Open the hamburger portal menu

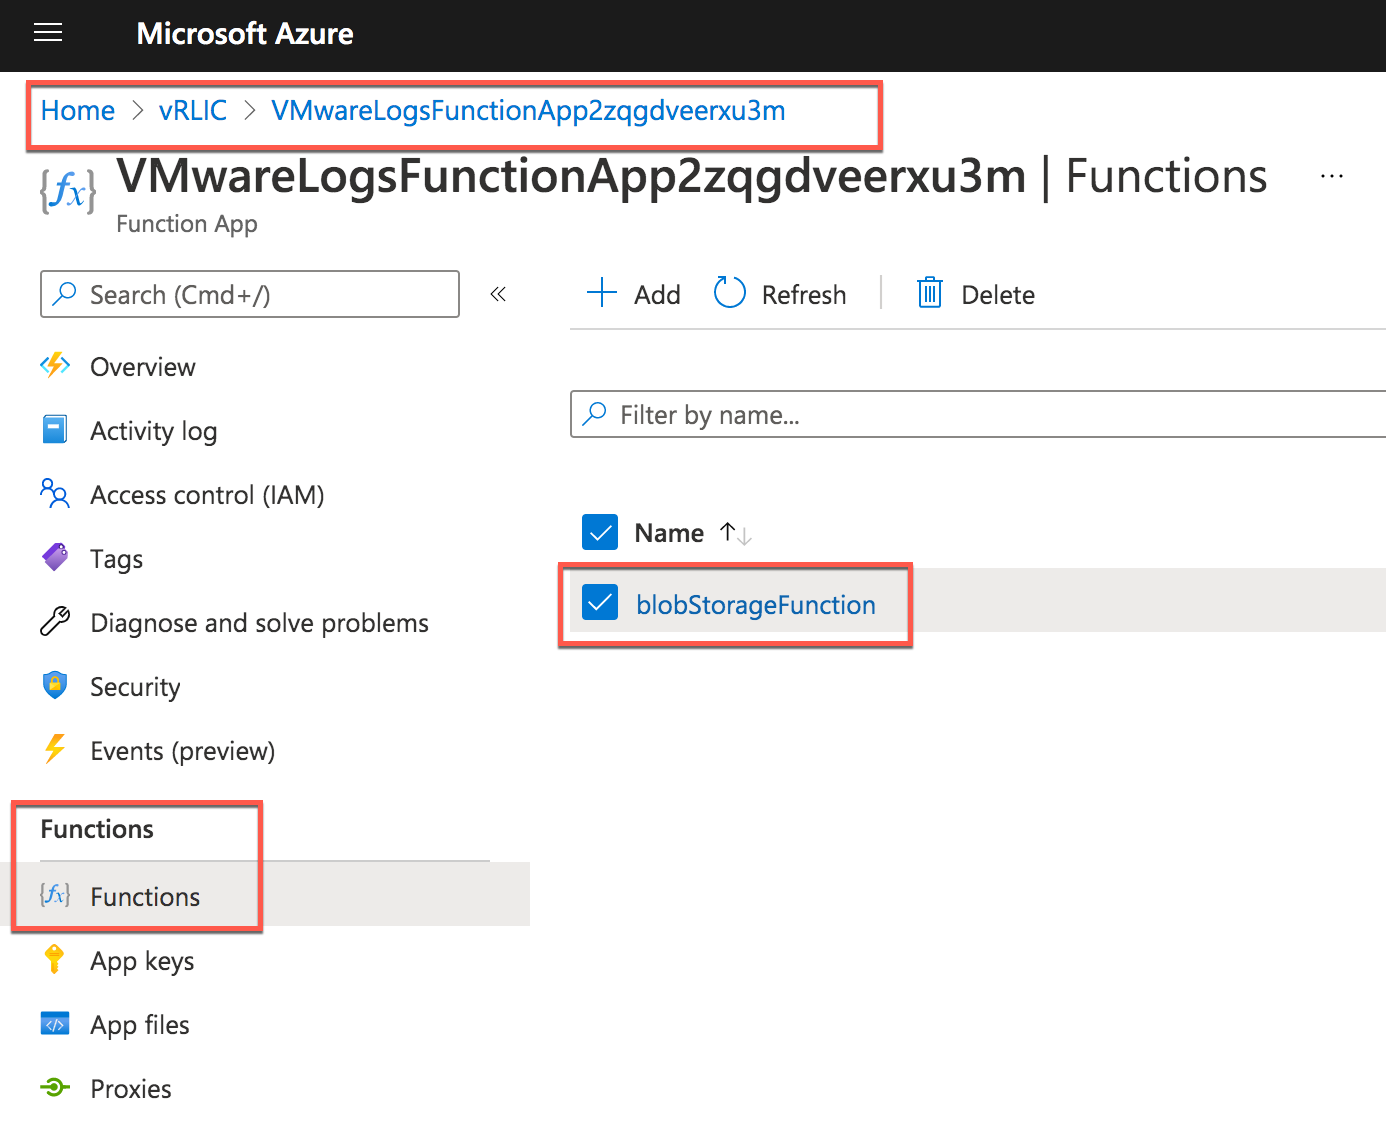48,33
